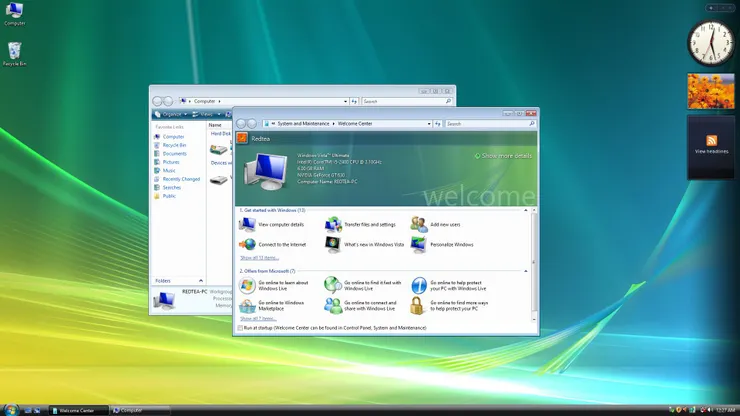The width and height of the screenshot is (740, 416).
Task: Click System and Maintenance breadcrumb
Action: [x=303, y=124]
